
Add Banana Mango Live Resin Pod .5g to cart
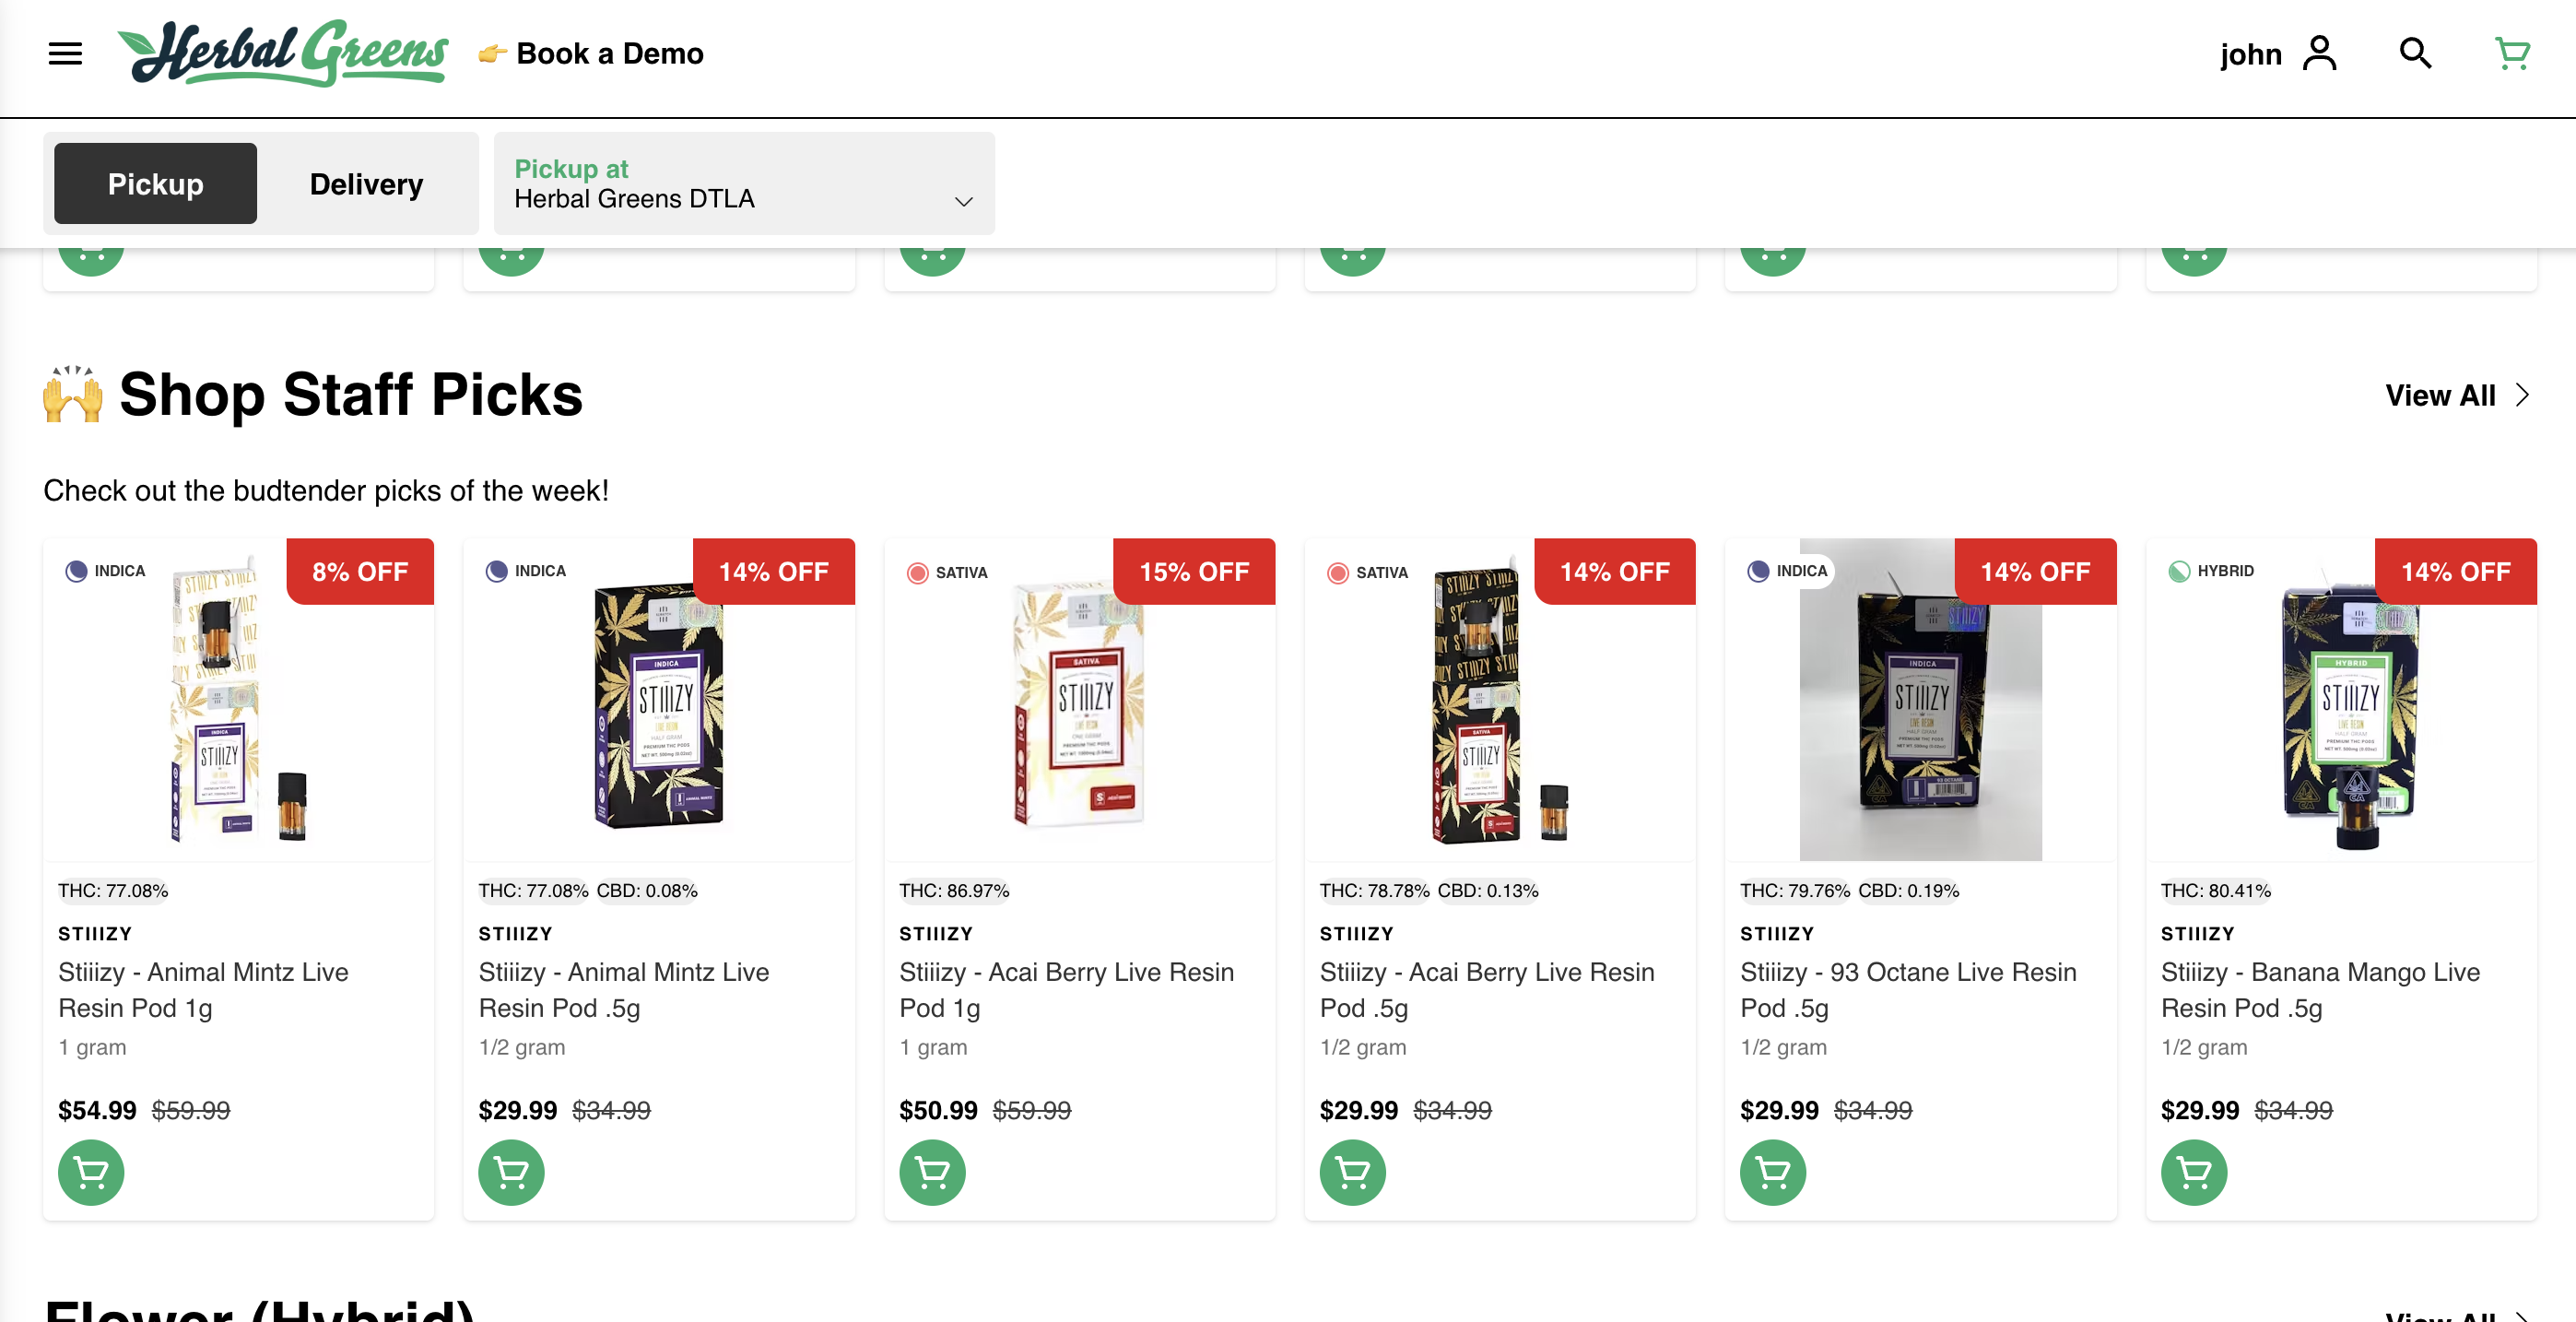pos(2194,1172)
